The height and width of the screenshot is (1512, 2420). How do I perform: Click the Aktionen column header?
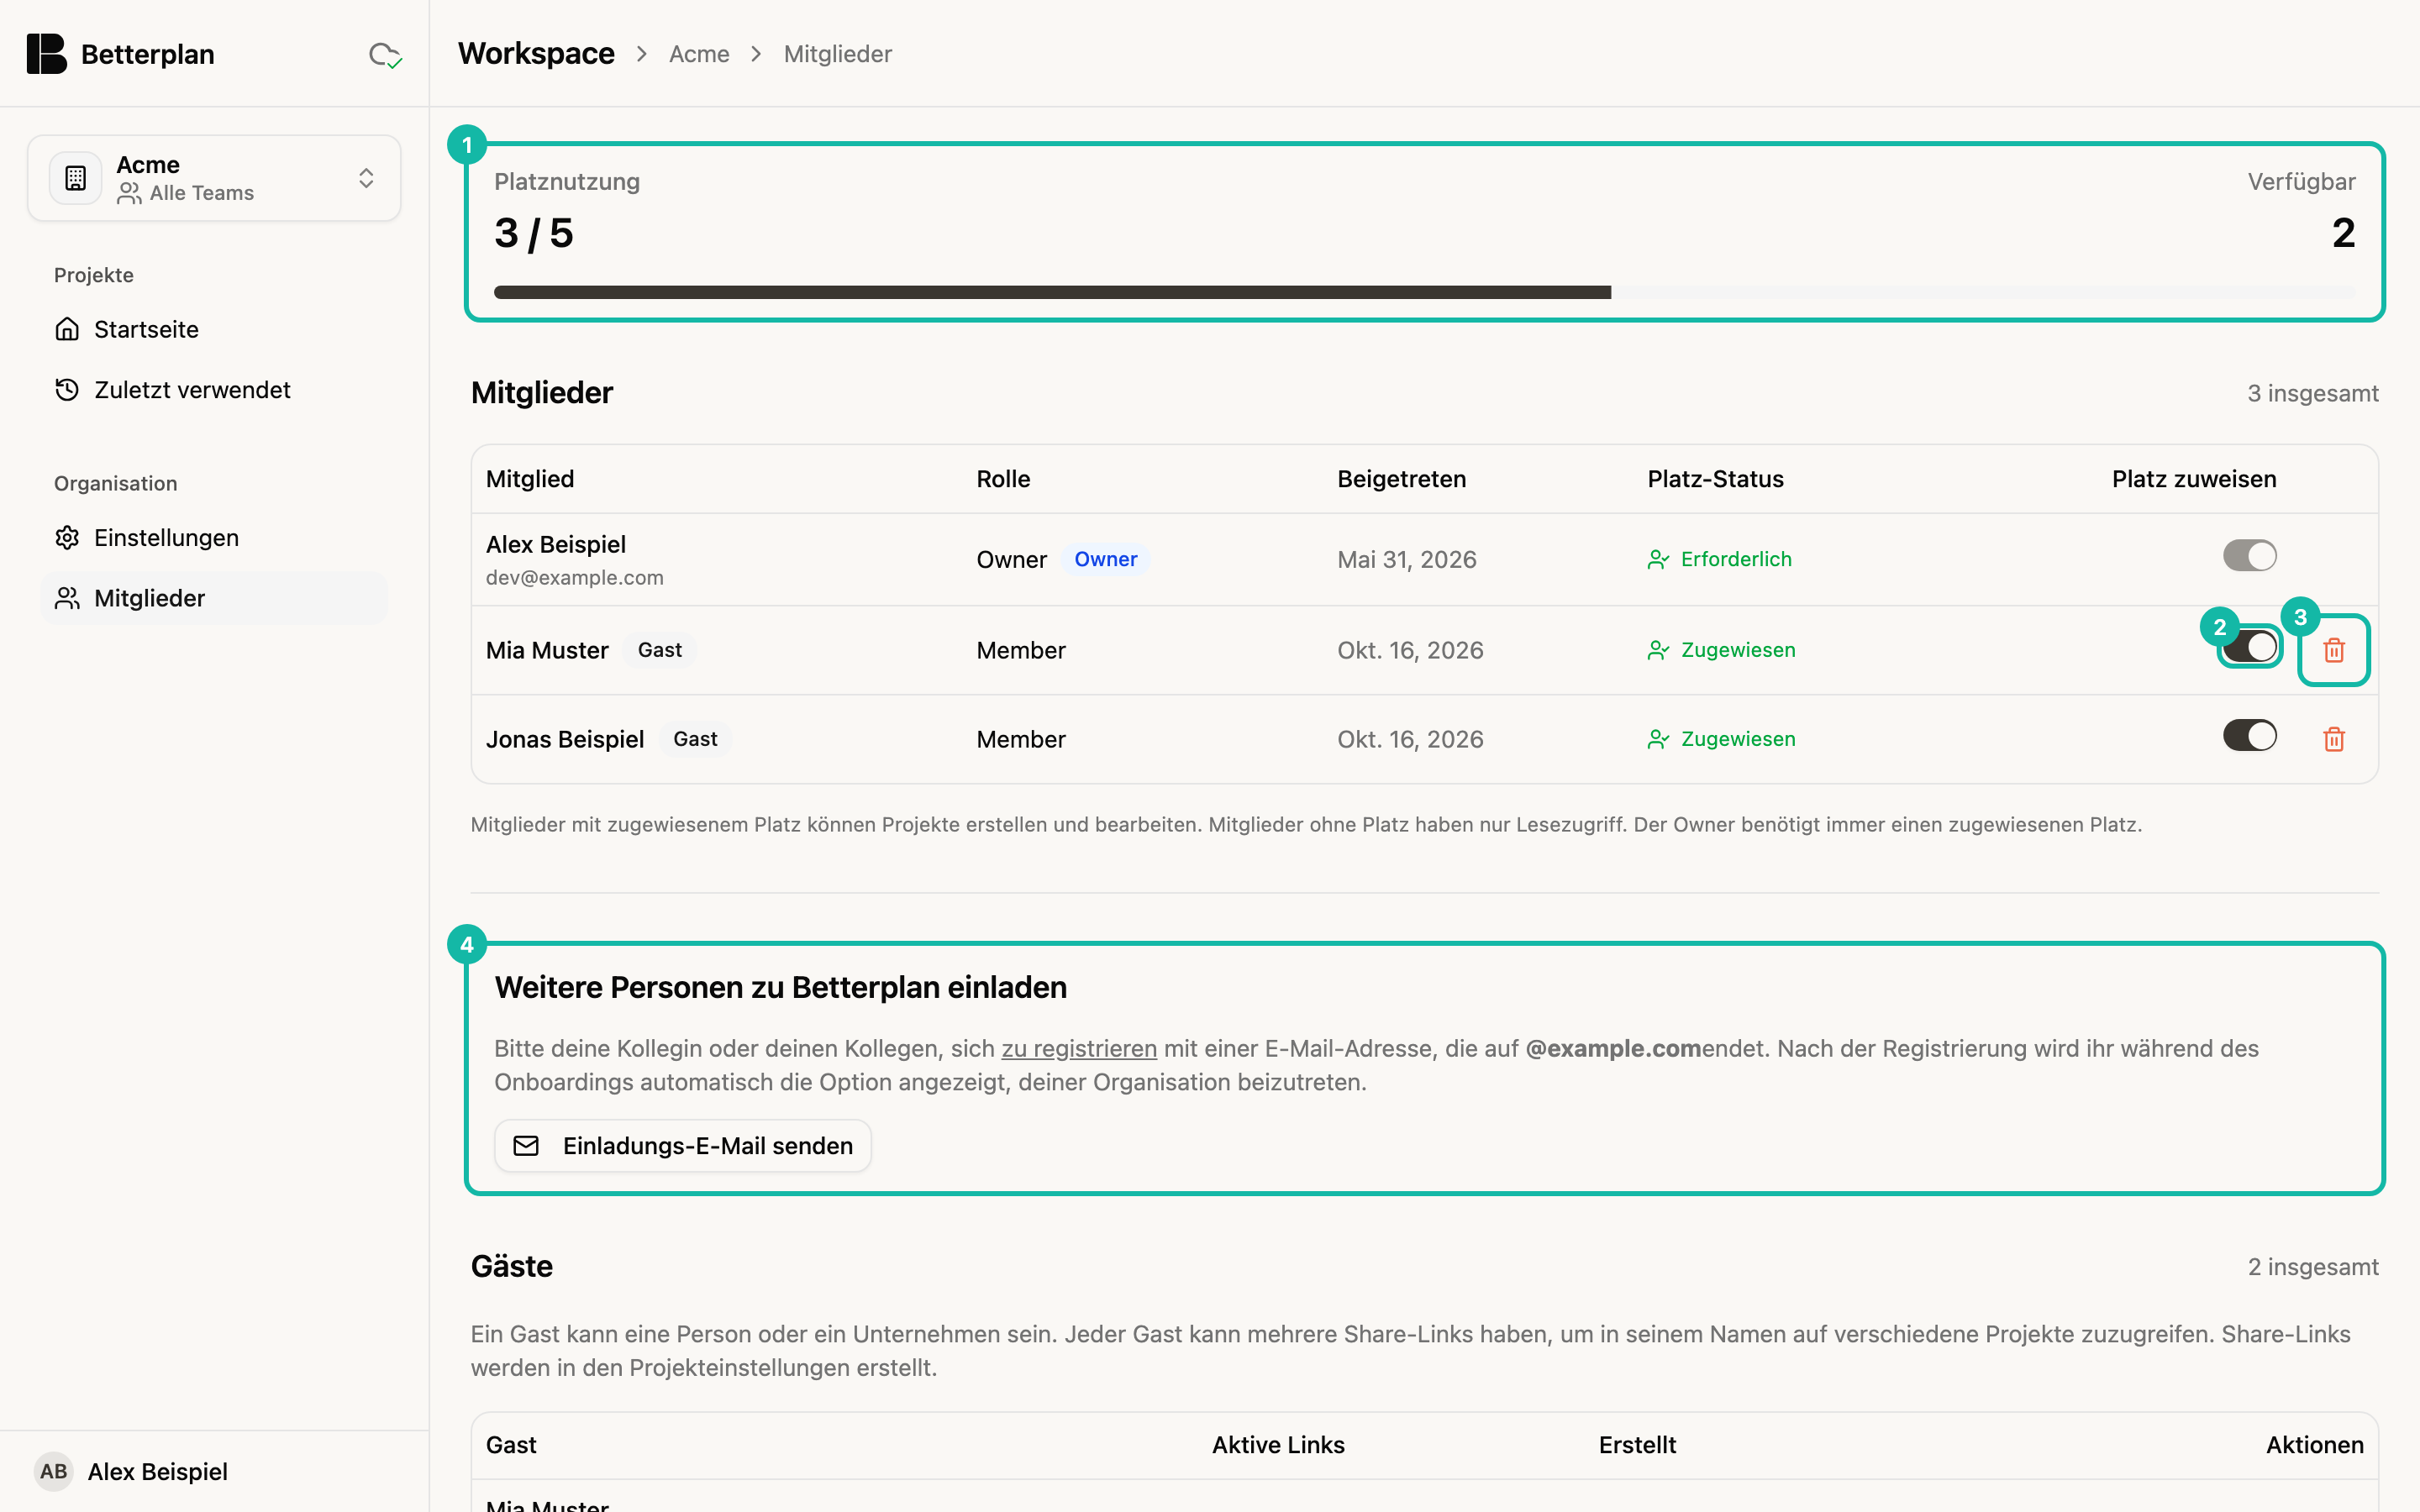click(2315, 1445)
